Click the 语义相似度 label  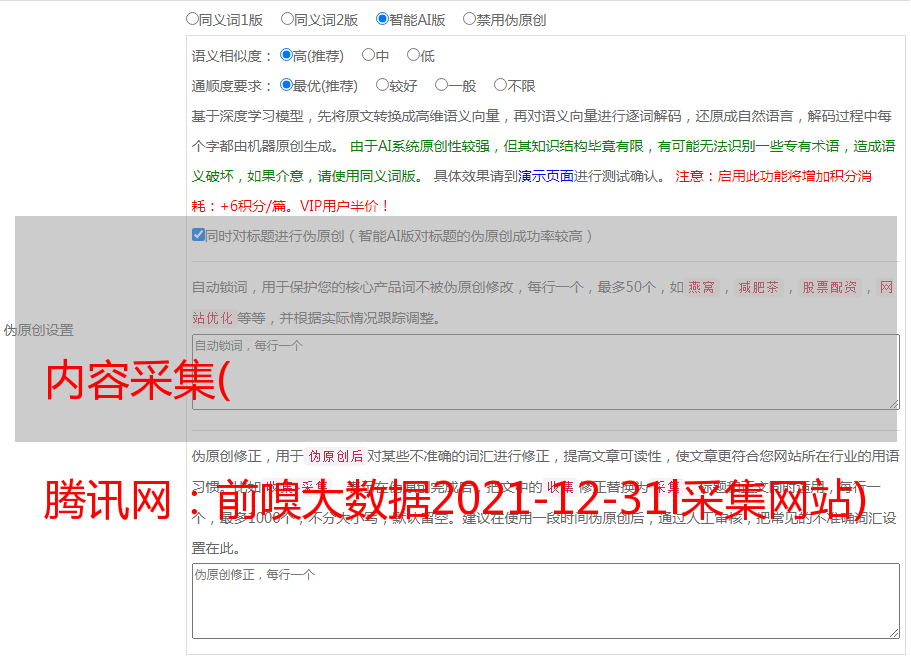[231, 56]
